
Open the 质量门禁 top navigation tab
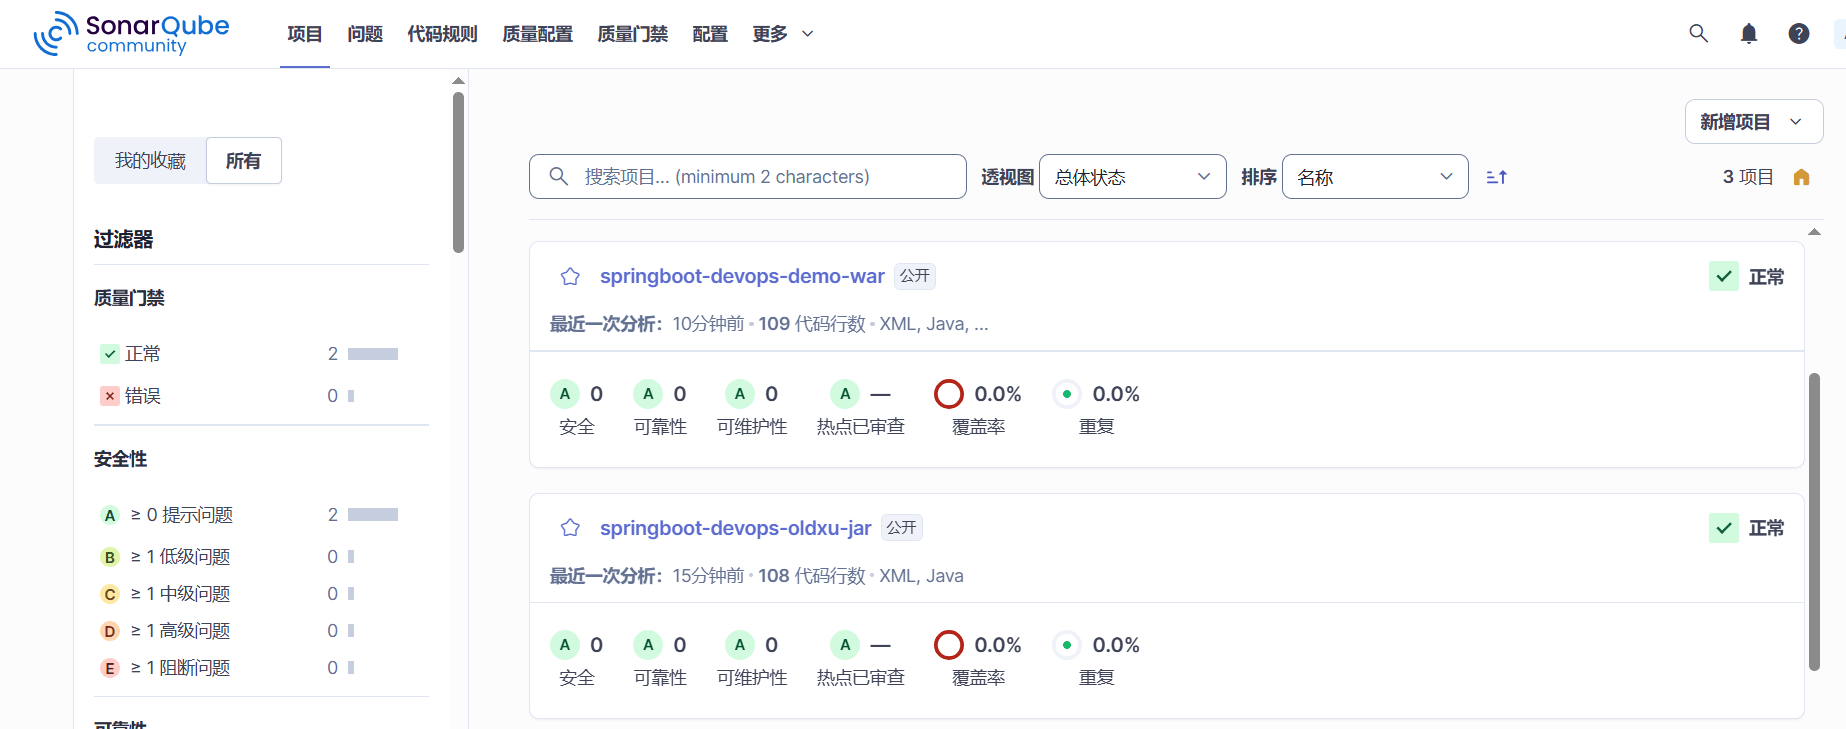(x=632, y=34)
